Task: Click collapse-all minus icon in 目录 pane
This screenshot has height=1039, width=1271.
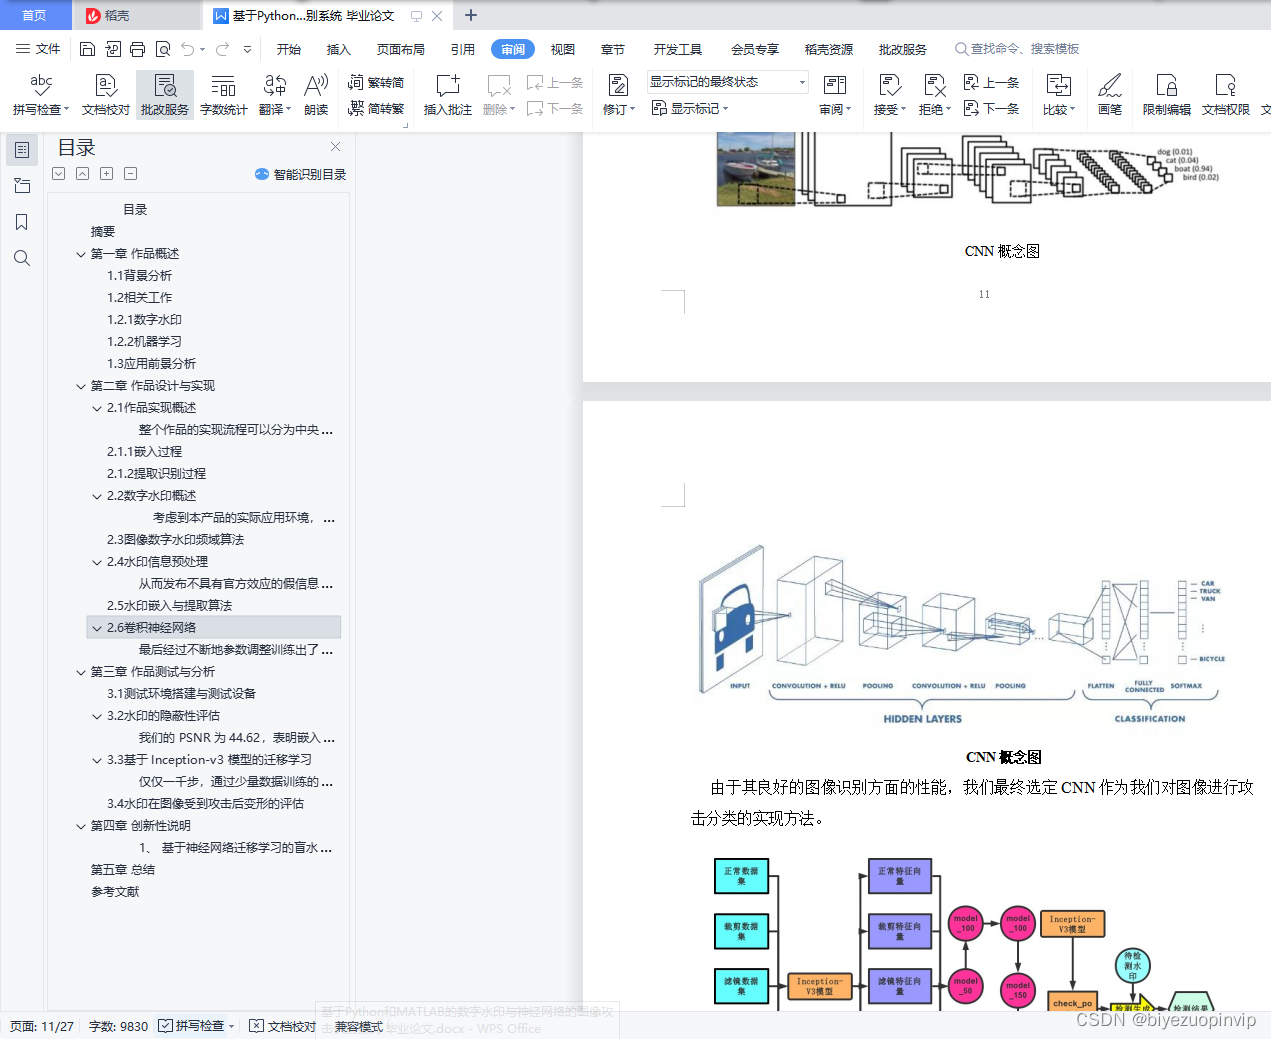Action: tap(130, 174)
